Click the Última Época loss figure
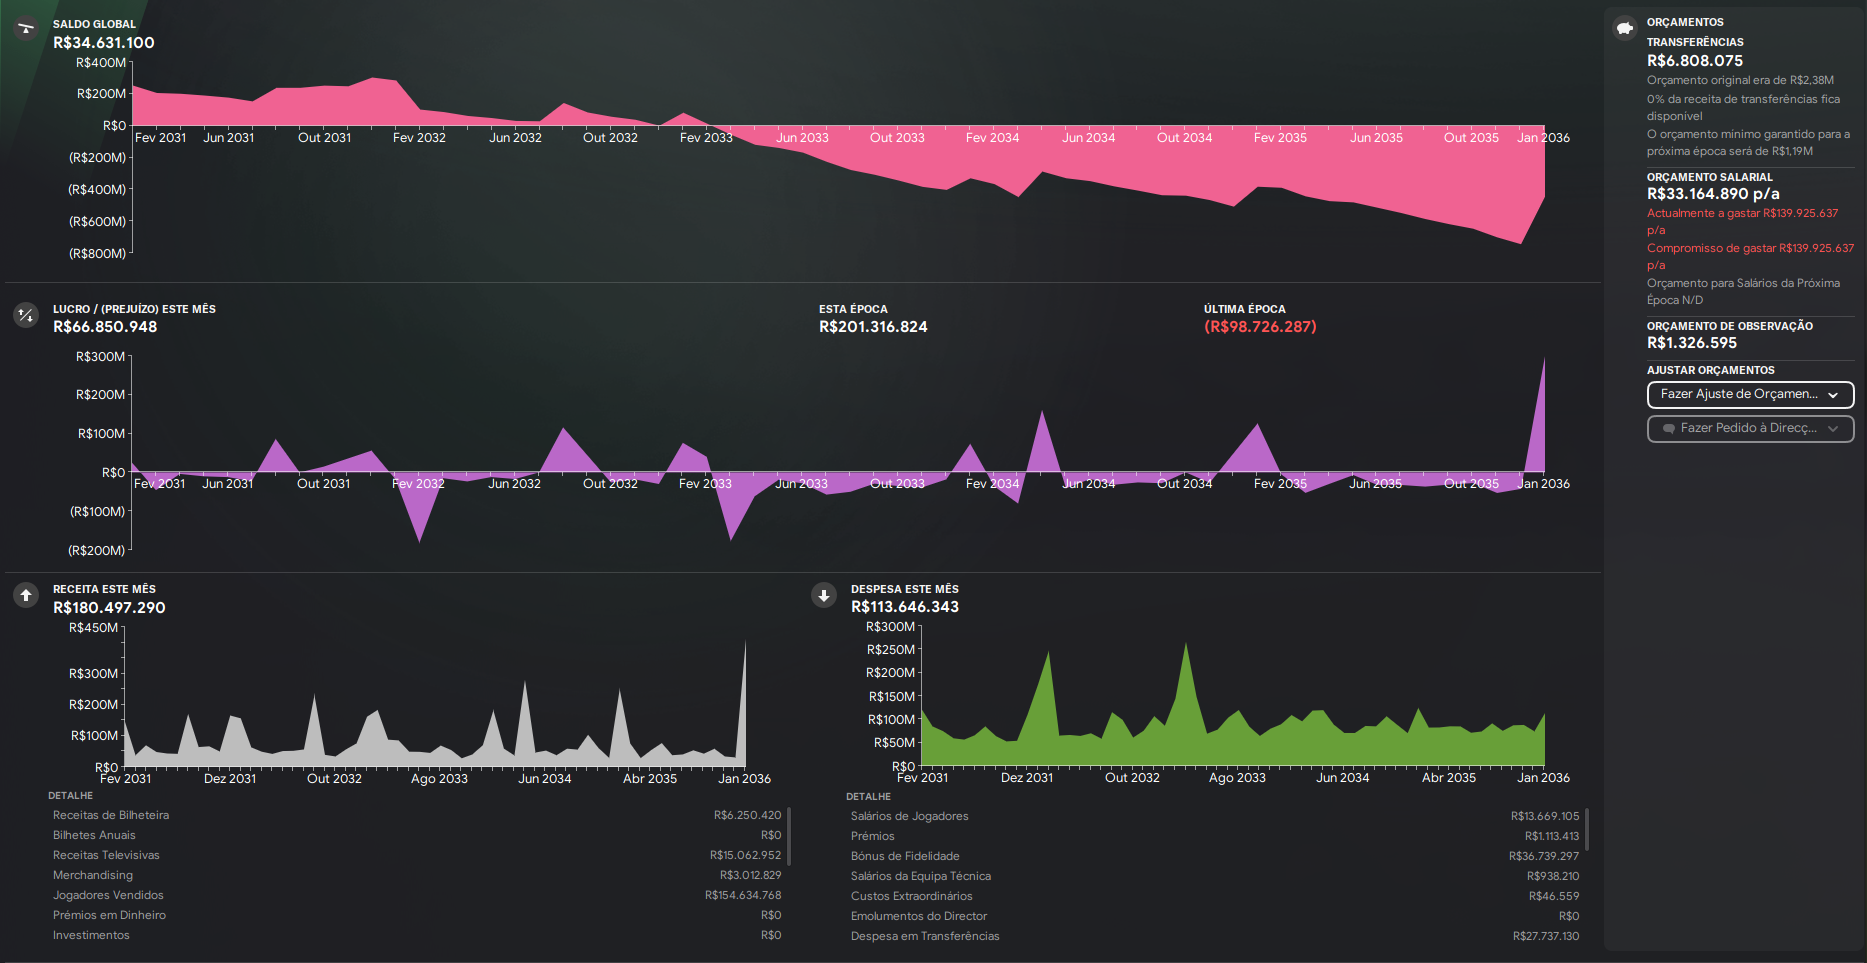The image size is (1867, 963). 1260,327
